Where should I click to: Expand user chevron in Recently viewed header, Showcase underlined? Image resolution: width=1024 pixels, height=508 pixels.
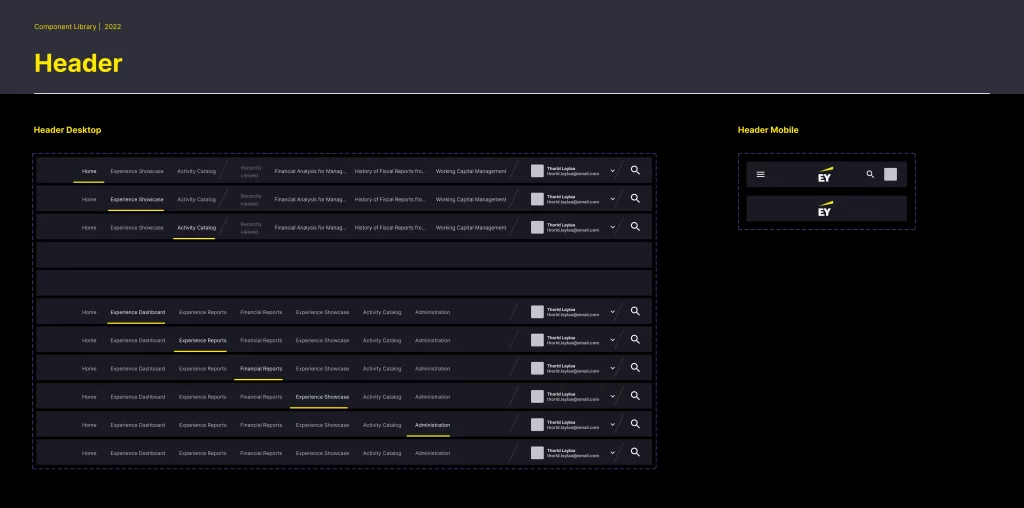pyautogui.click(x=613, y=199)
